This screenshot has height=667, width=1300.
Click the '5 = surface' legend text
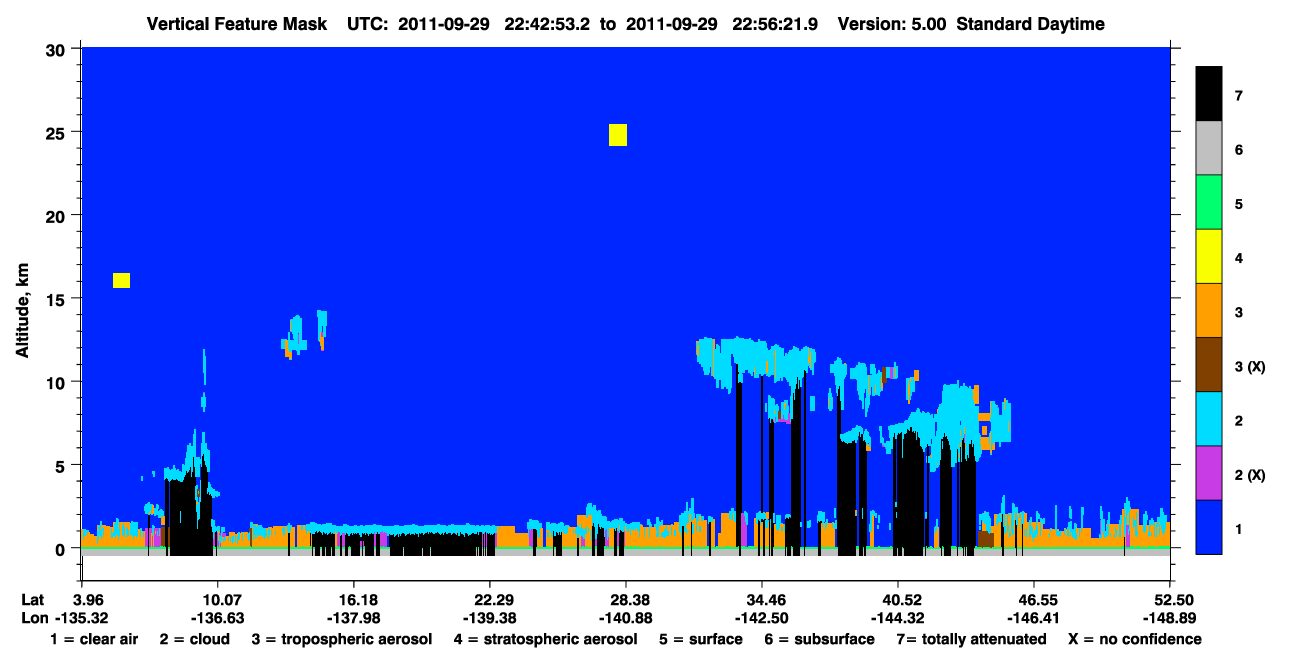[x=701, y=639]
